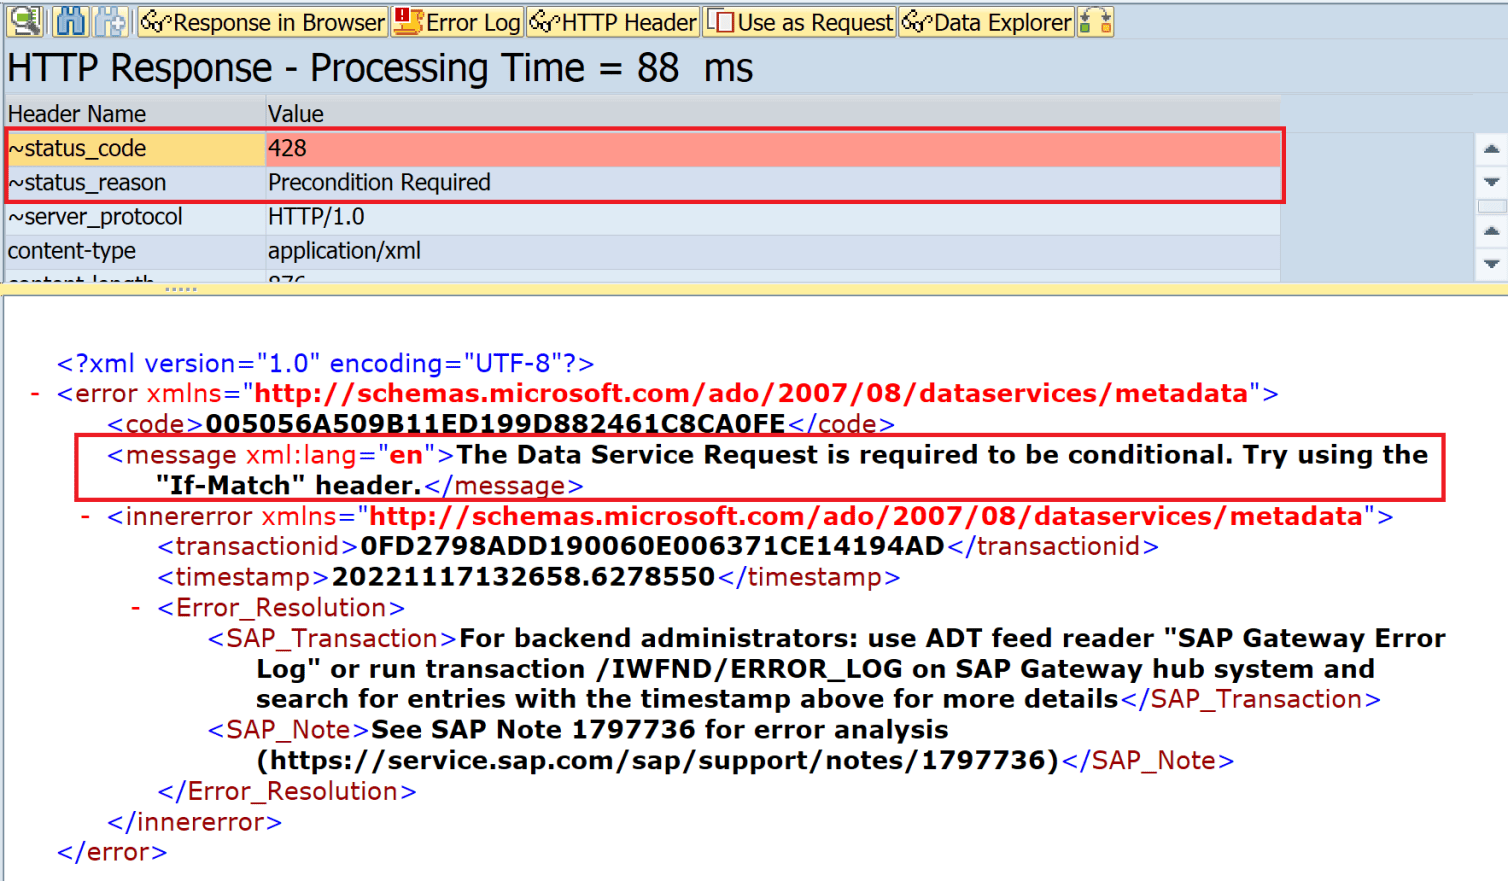Select the ~status_reason header cell
Screen dimensions: 1508x881
pyautogui.click(x=135, y=183)
